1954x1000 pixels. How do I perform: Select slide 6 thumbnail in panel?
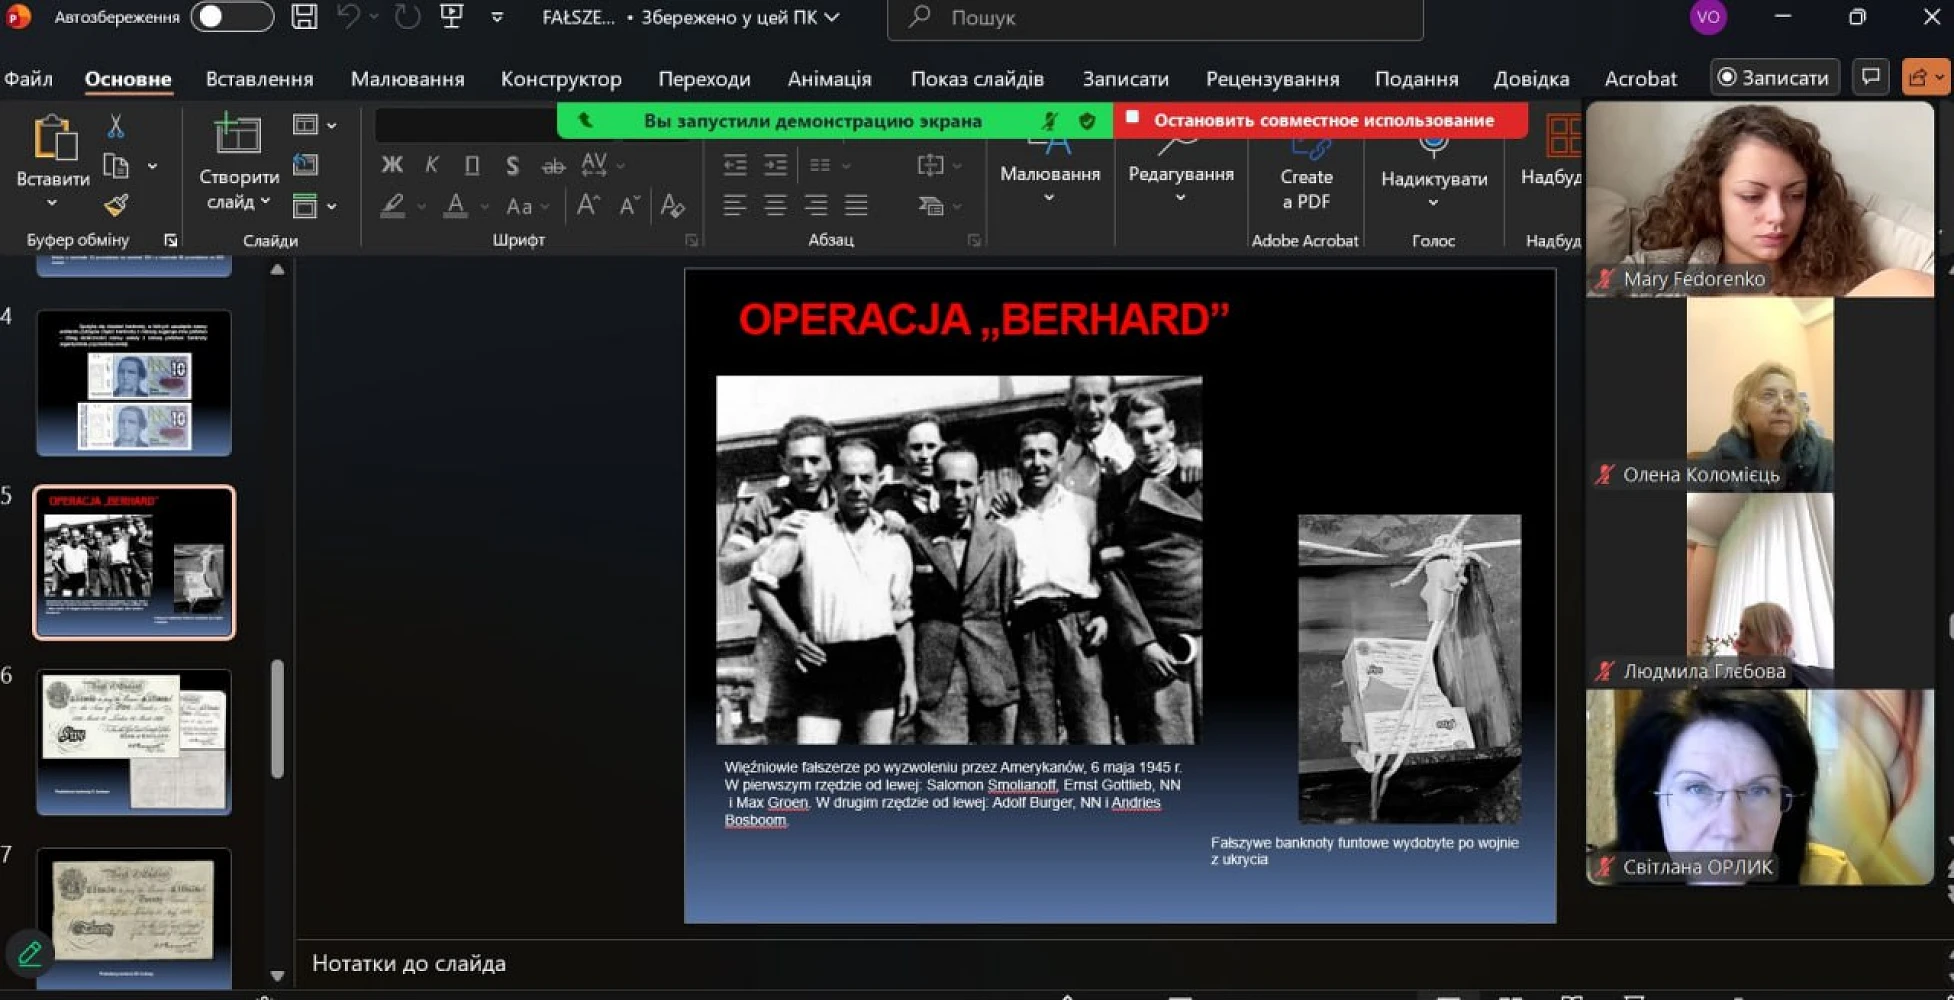point(134,741)
